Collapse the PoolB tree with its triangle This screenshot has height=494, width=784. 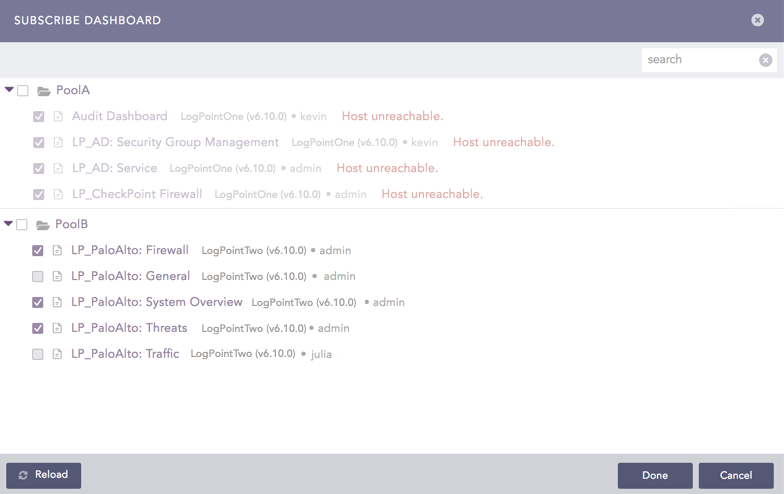click(8, 224)
